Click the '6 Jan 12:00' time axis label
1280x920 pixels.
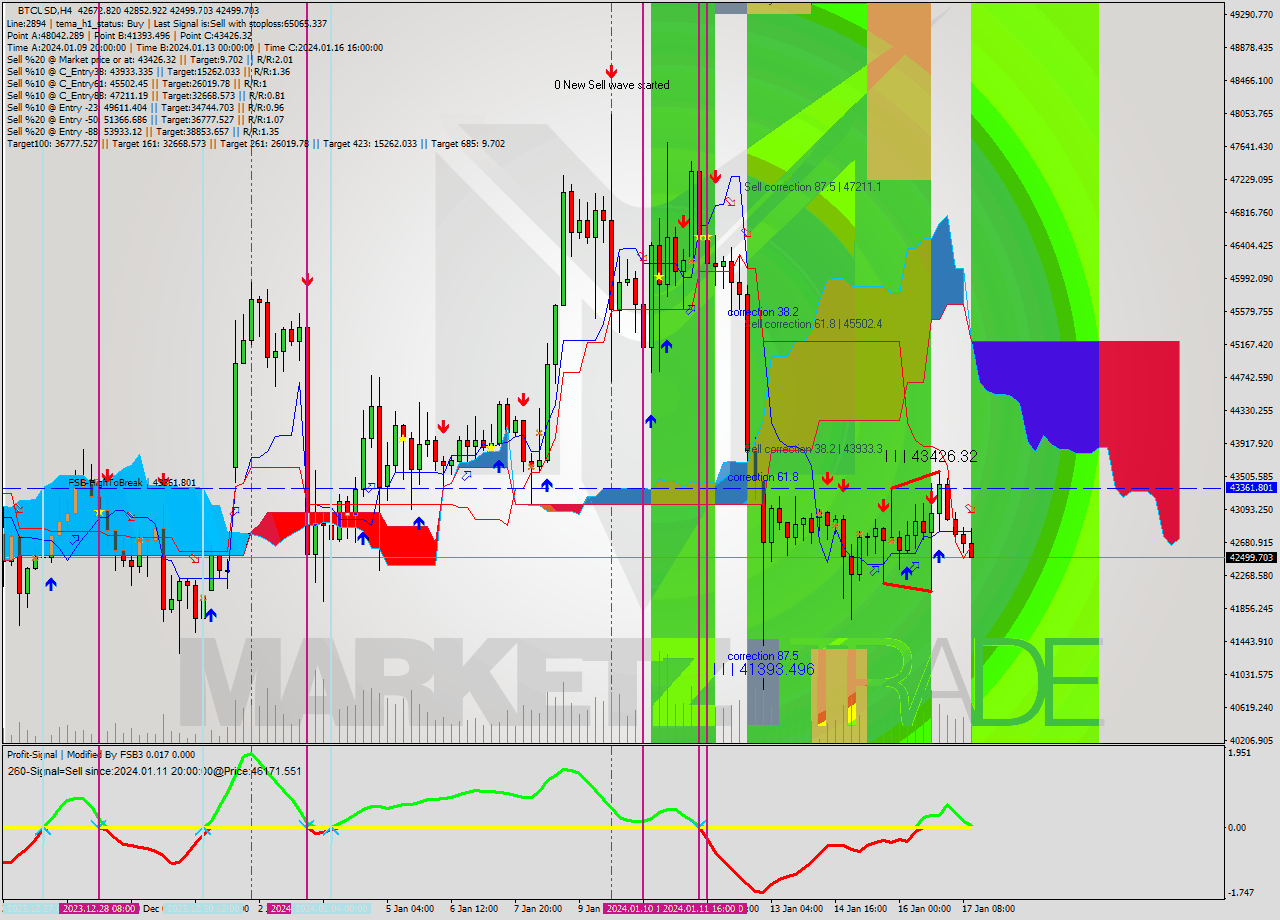[474, 908]
